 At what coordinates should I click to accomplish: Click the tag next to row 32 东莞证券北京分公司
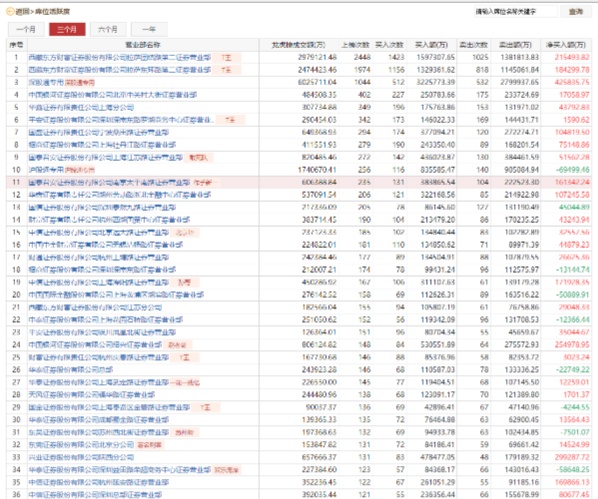(150, 445)
